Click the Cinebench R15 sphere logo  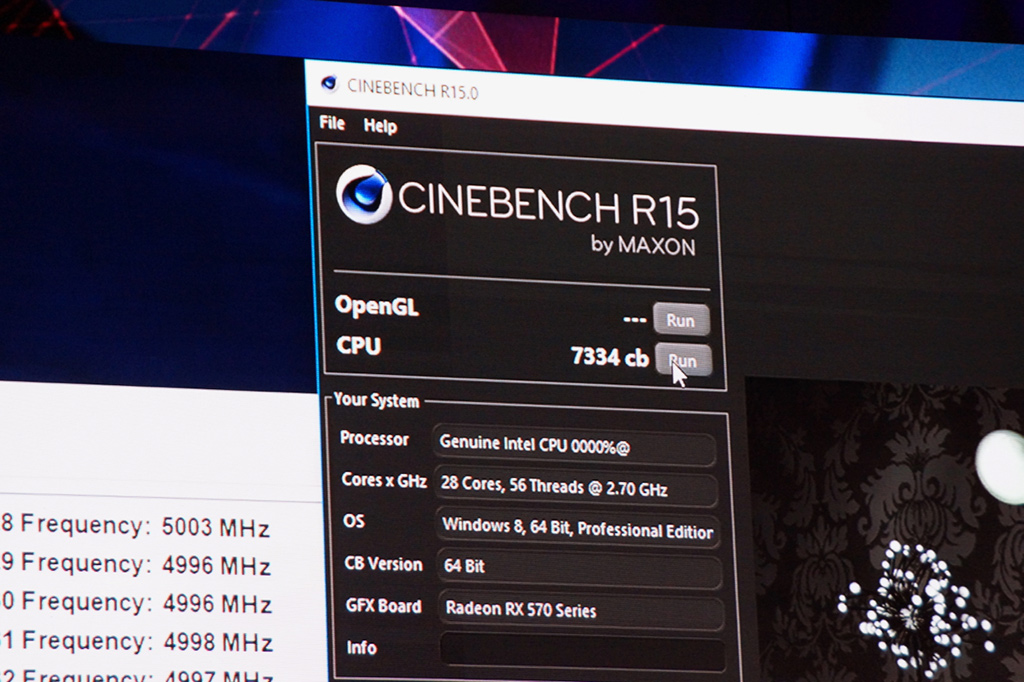coord(364,195)
